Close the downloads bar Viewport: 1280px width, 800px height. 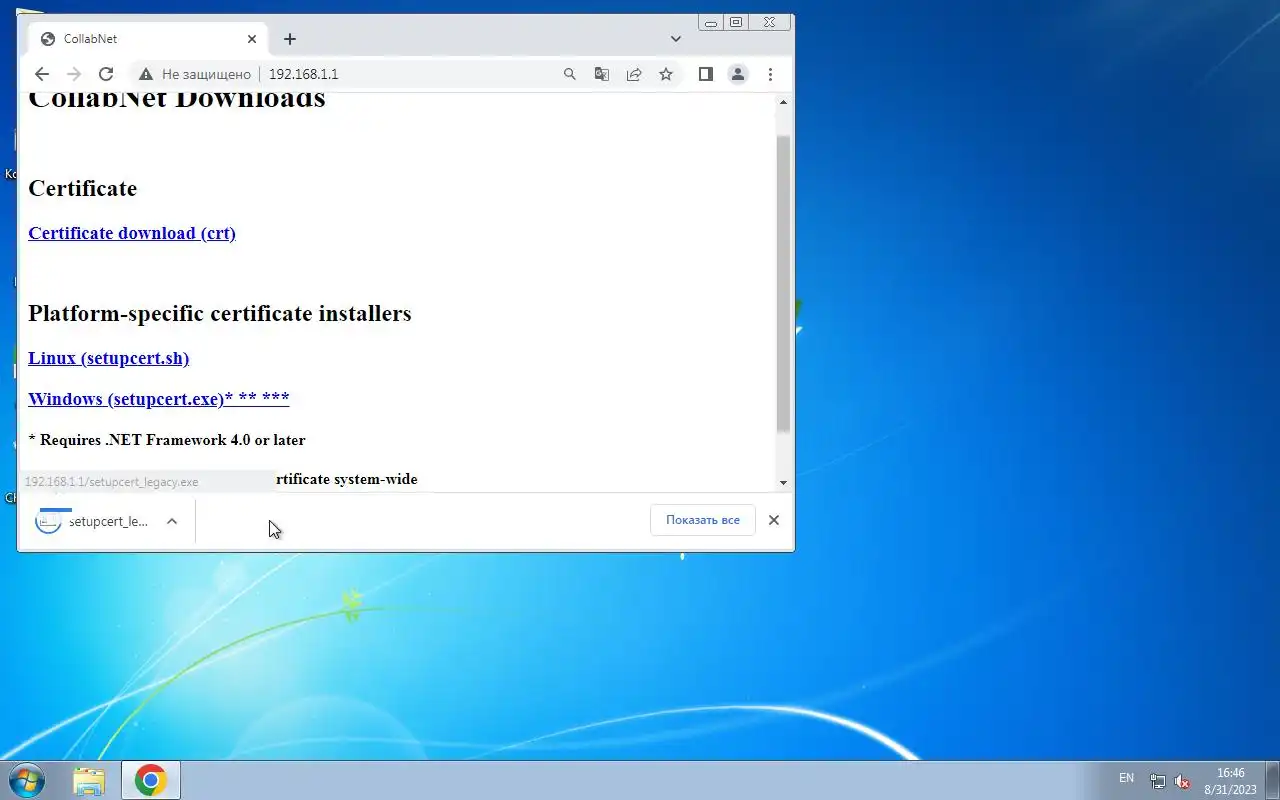[x=773, y=520]
